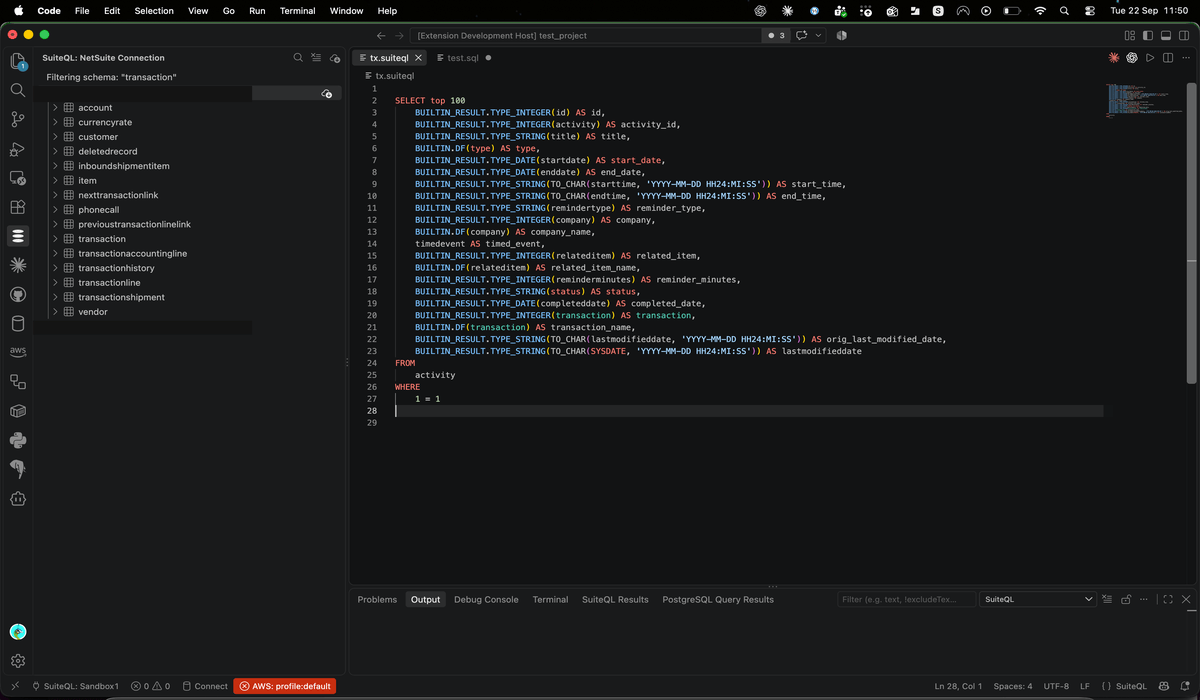This screenshot has height=700, width=1200.
Task: Maximize the bottom panel size
Action: 1167,599
